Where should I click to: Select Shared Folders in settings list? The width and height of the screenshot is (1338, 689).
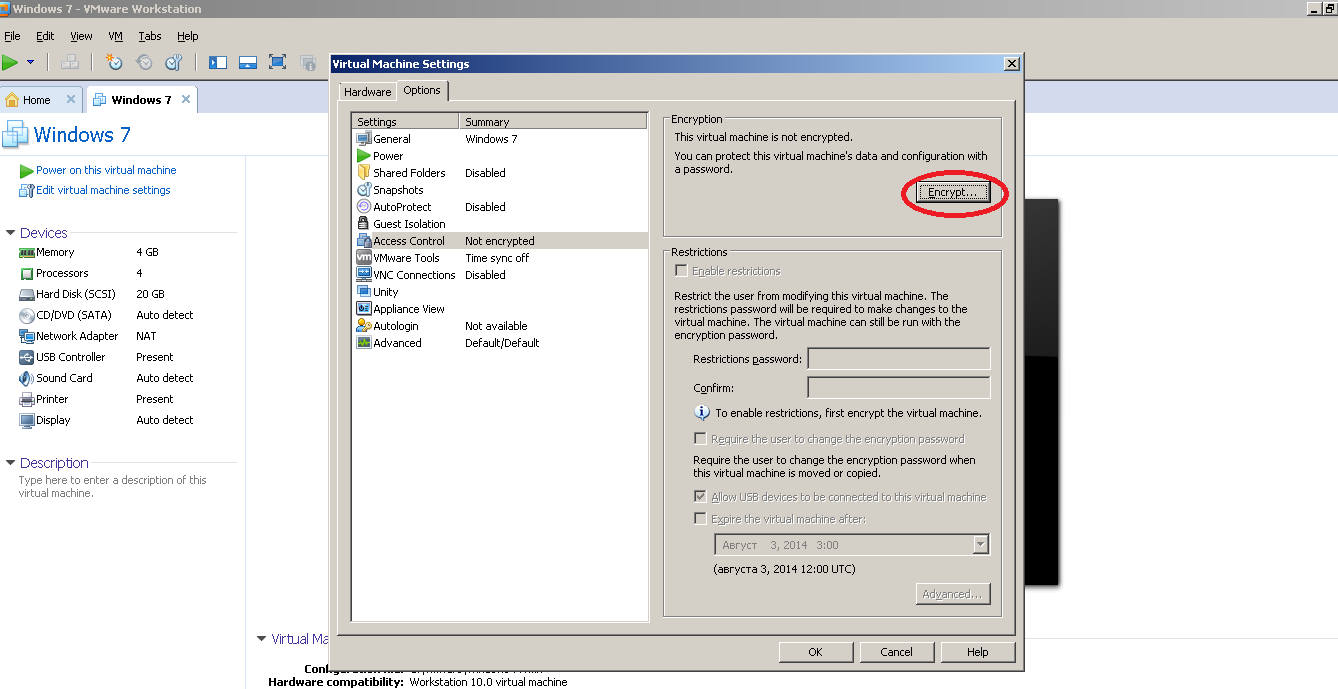point(501,173)
